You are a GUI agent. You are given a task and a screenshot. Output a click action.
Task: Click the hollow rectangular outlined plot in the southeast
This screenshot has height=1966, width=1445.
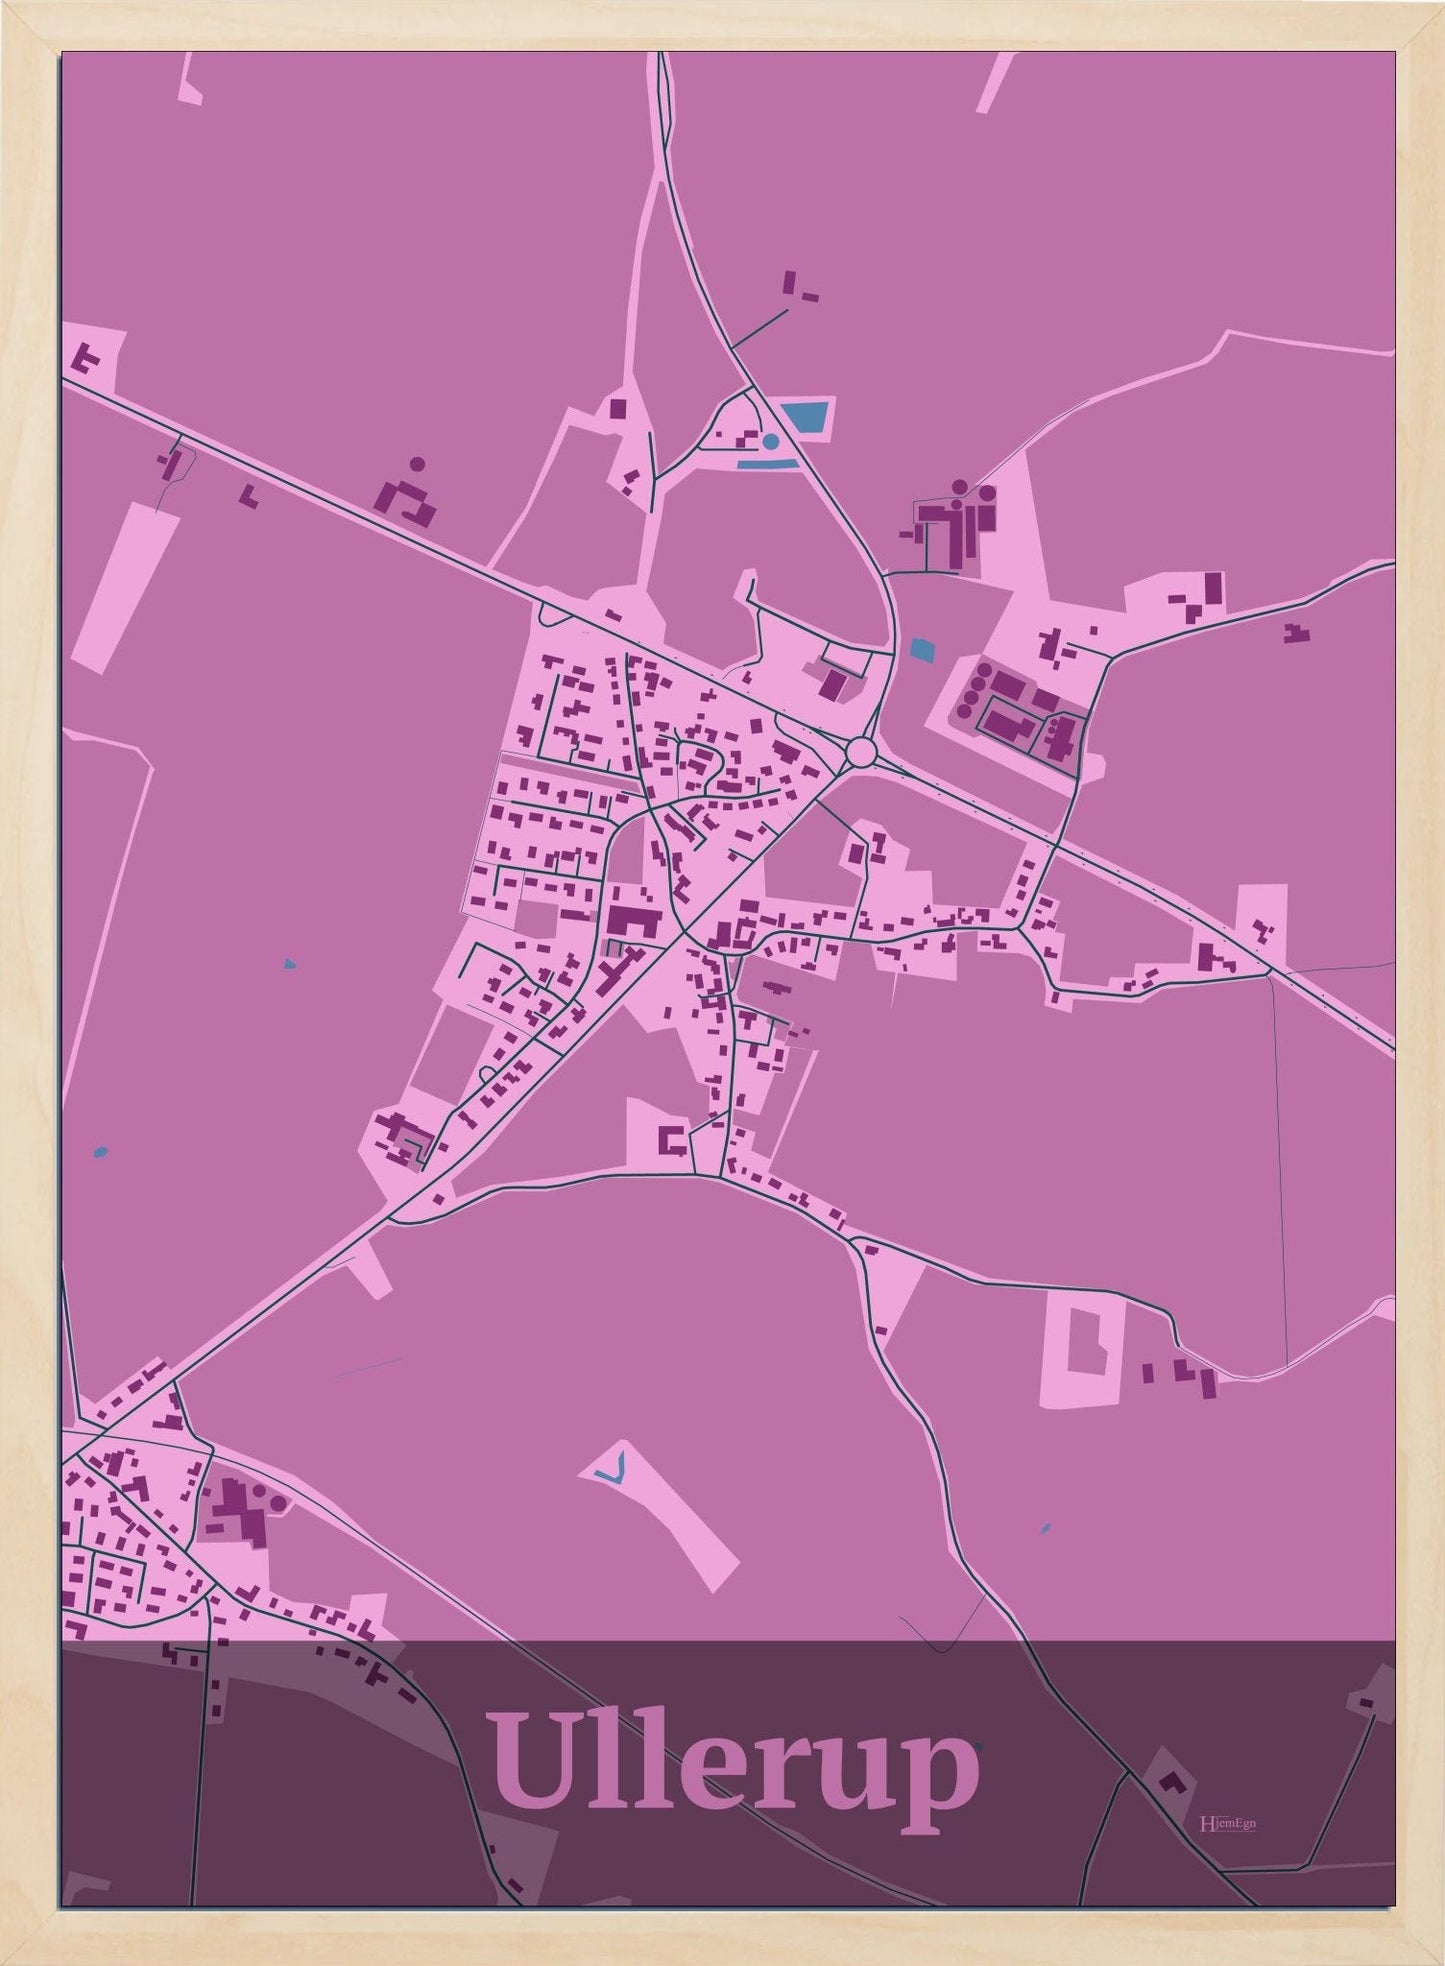click(x=1083, y=1345)
